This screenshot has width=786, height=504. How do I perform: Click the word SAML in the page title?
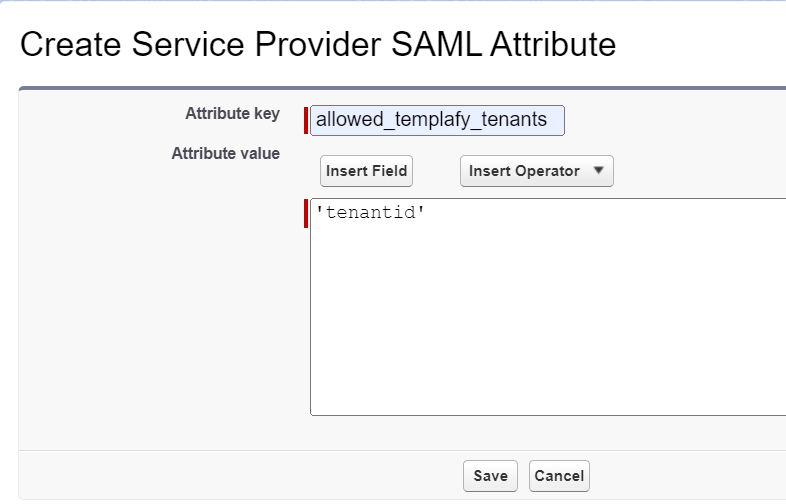point(436,44)
